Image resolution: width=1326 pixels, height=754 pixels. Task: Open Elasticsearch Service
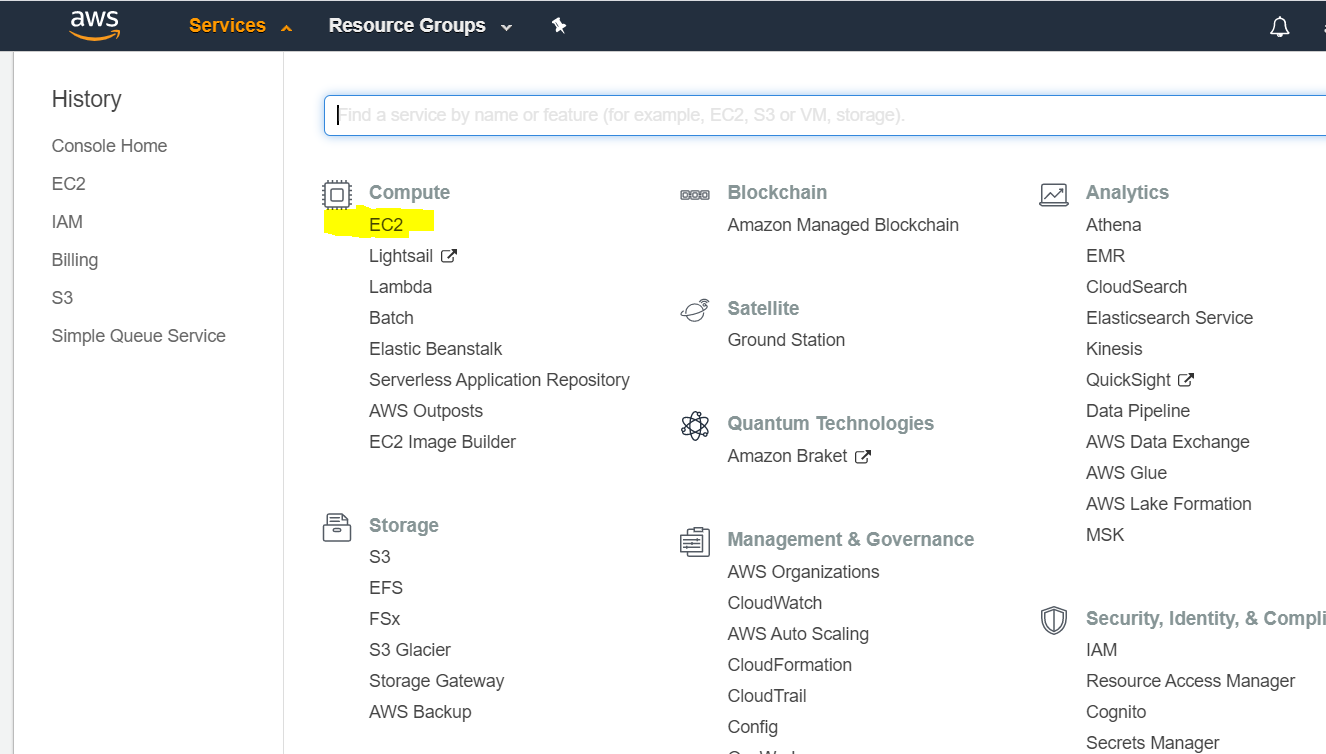click(1169, 318)
